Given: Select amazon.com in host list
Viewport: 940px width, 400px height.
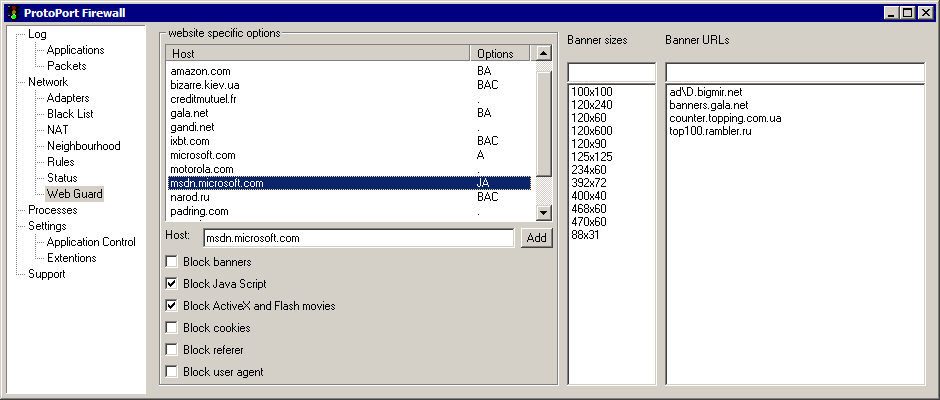Looking at the screenshot, I should (200, 72).
